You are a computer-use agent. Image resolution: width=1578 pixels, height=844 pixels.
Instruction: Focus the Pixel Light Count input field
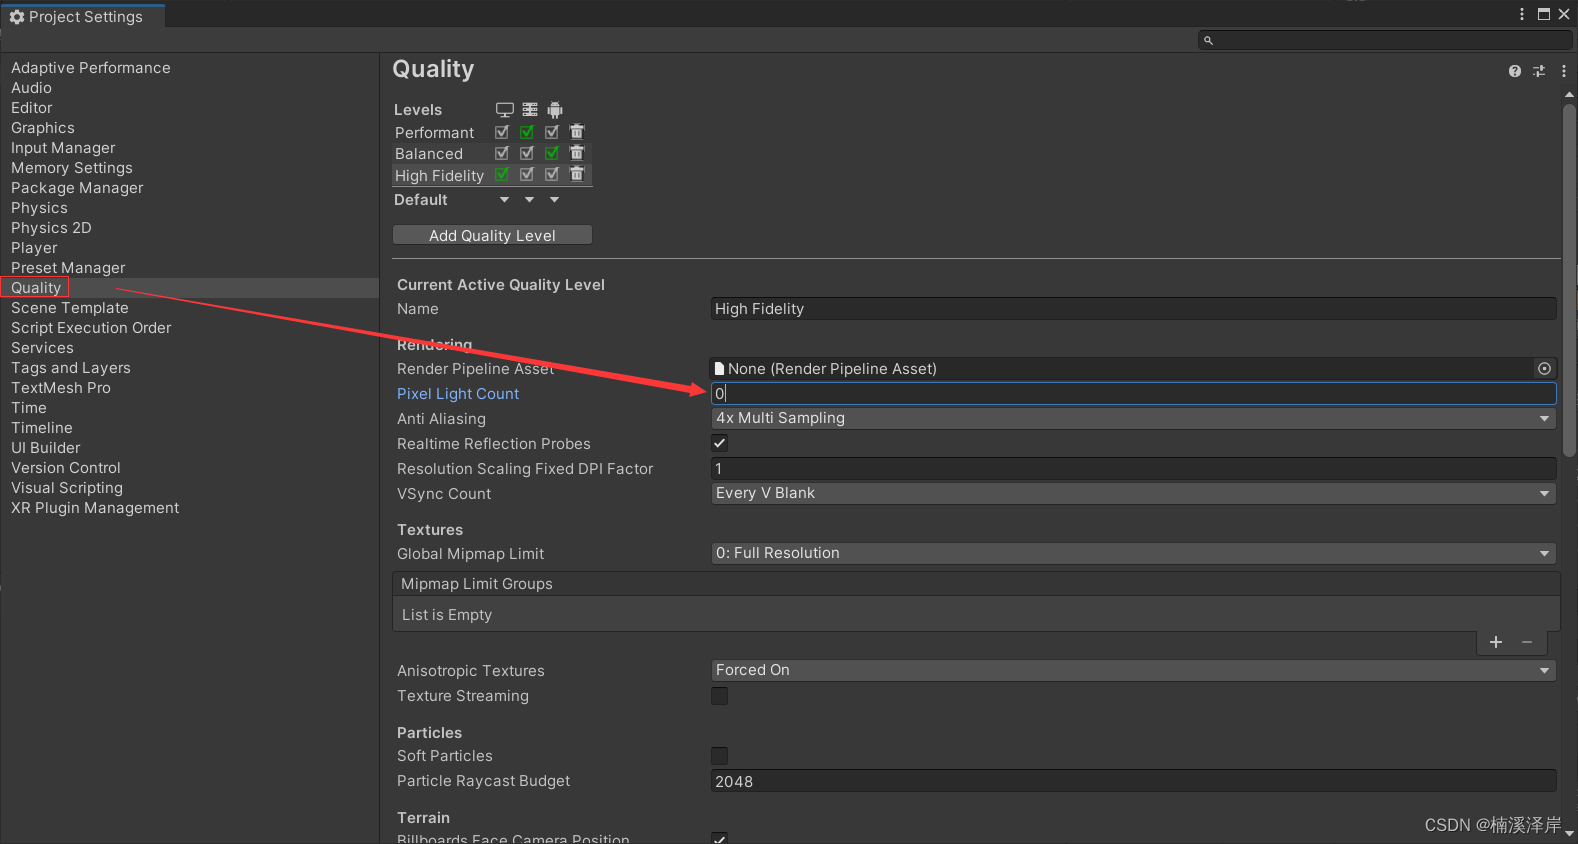[x=1133, y=393]
